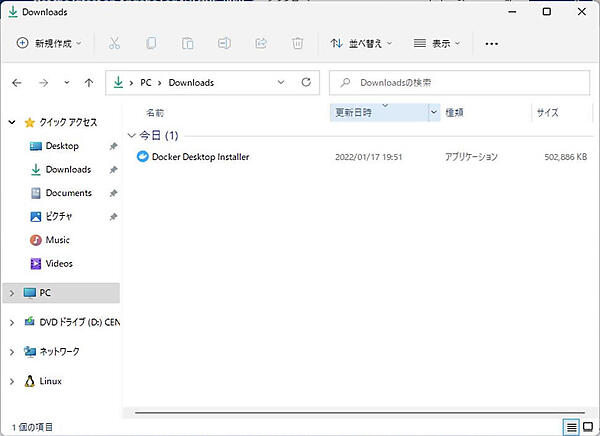This screenshot has height=436, width=600.
Task: Collapse the 今日 (1) group
Action: coord(132,135)
